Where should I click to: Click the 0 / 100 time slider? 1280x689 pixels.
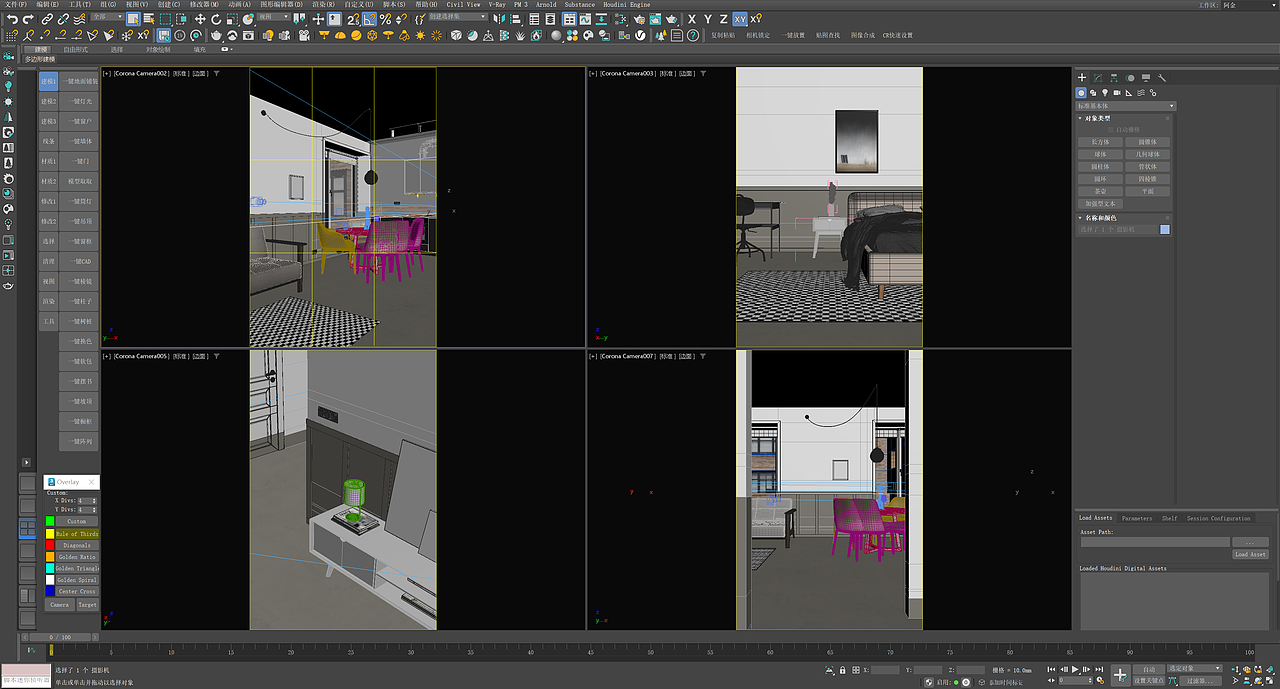pos(59,637)
